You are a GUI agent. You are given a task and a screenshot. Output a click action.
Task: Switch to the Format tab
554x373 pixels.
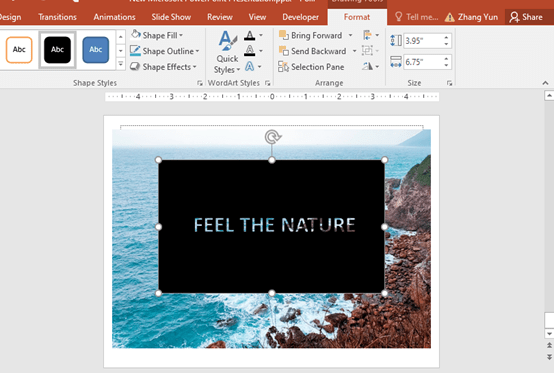click(357, 17)
